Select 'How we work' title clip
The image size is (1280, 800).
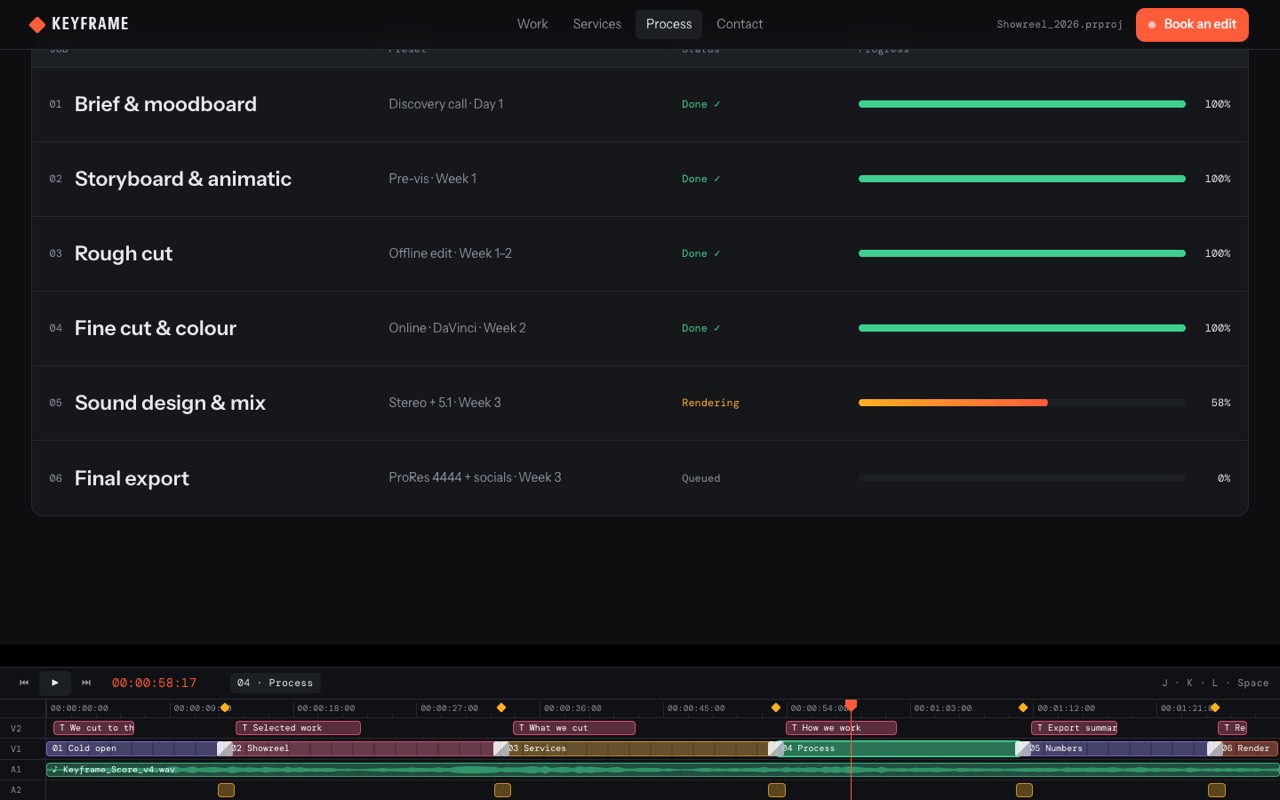(841, 728)
